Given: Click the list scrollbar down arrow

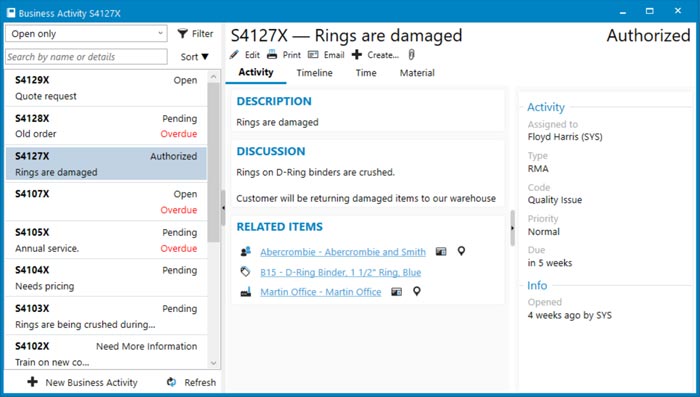Looking at the screenshot, I should click(x=213, y=363).
